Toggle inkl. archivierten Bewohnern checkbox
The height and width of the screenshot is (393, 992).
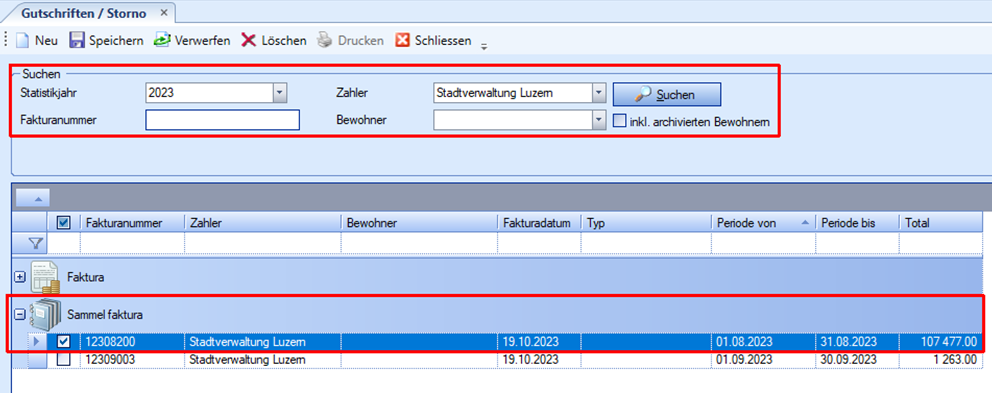[x=619, y=122]
